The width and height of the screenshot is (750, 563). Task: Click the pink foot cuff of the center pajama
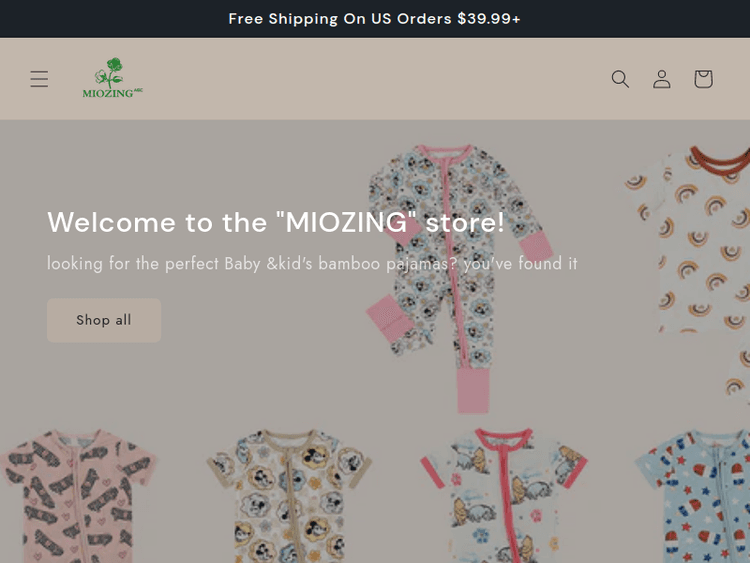coord(470,385)
